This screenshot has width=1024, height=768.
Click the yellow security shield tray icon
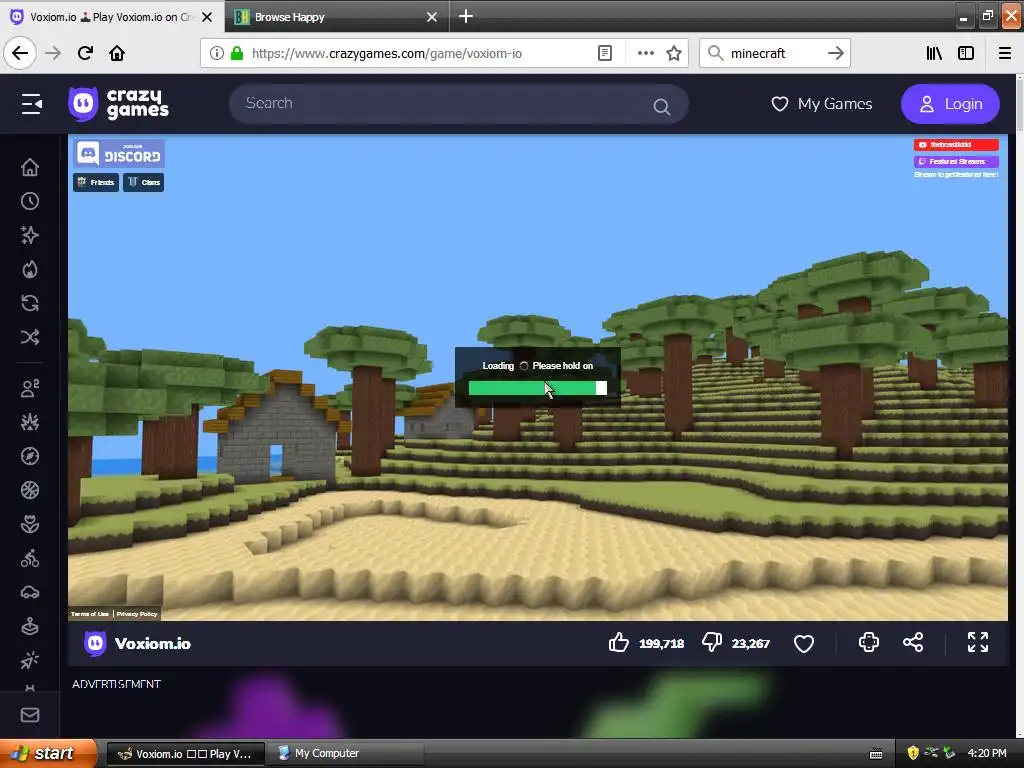coord(913,753)
